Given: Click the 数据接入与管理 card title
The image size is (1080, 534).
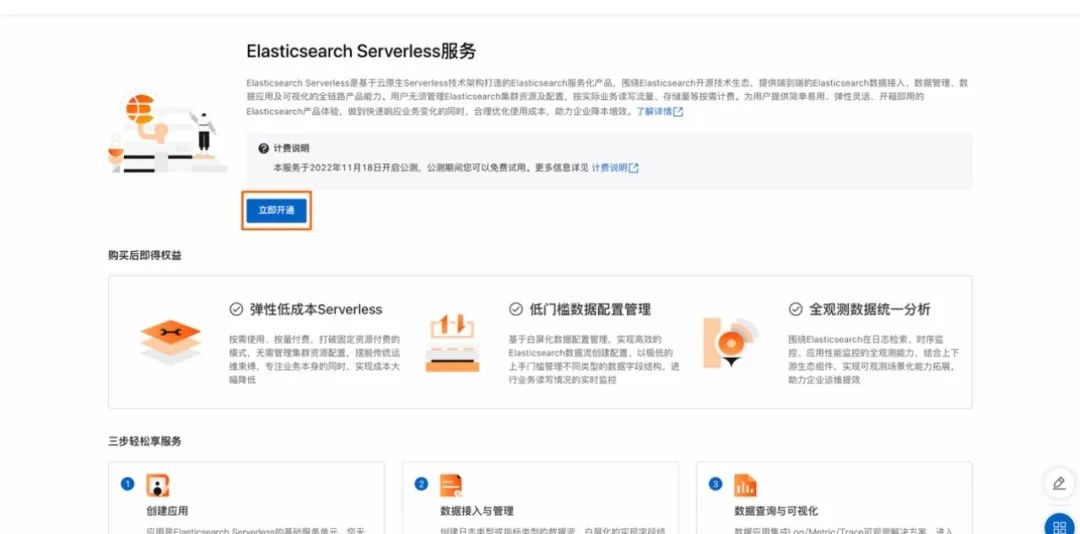Looking at the screenshot, I should pyautogui.click(x=477, y=511).
